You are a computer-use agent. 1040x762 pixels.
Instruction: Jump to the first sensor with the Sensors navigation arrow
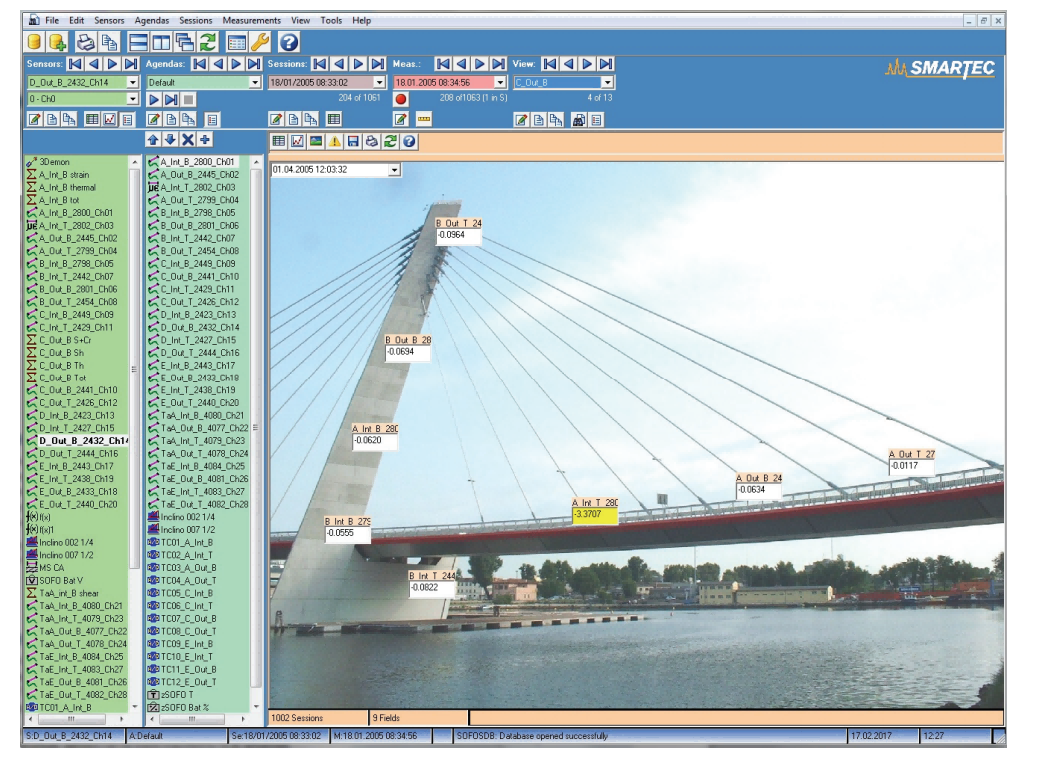click(74, 64)
